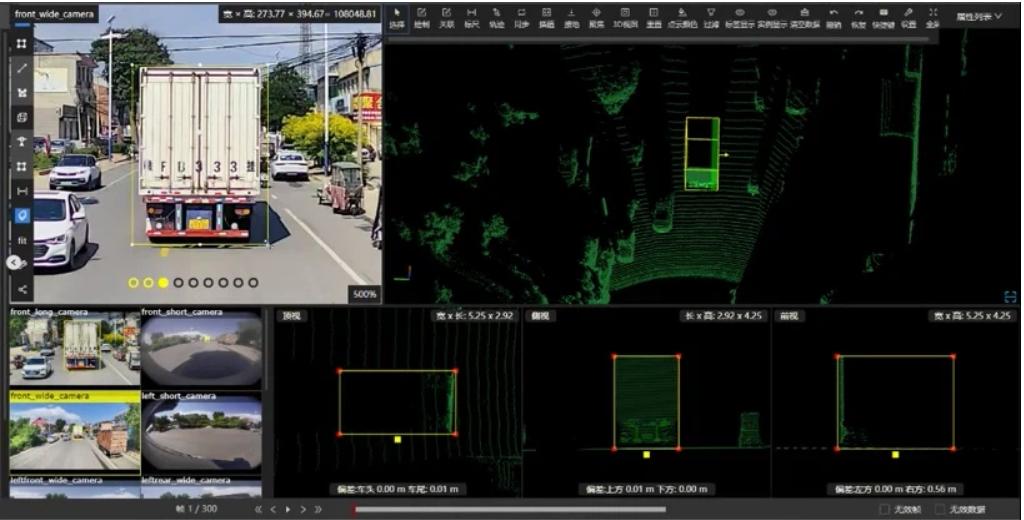Activate the 绘制 draw tool
Image resolution: width=1024 pixels, height=520 pixels.
(x=422, y=18)
